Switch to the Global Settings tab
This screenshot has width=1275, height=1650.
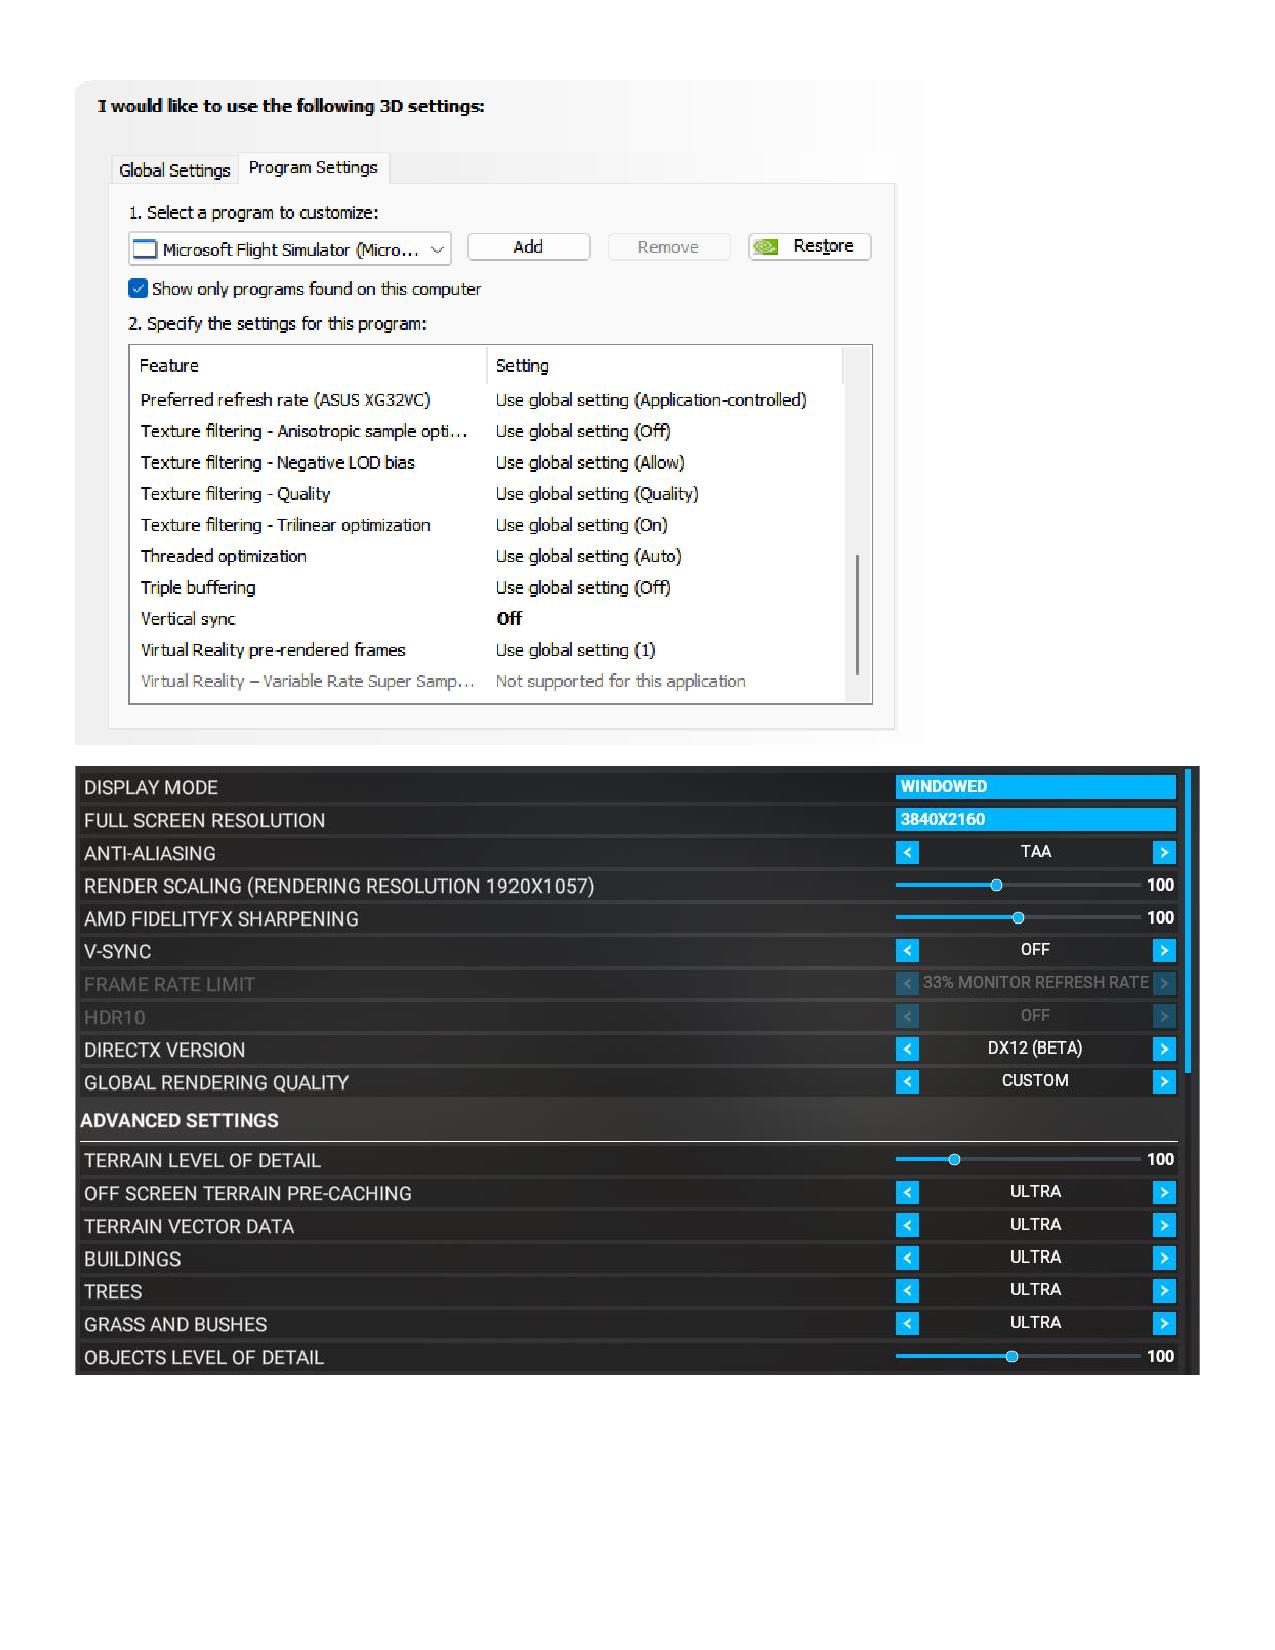tap(175, 170)
